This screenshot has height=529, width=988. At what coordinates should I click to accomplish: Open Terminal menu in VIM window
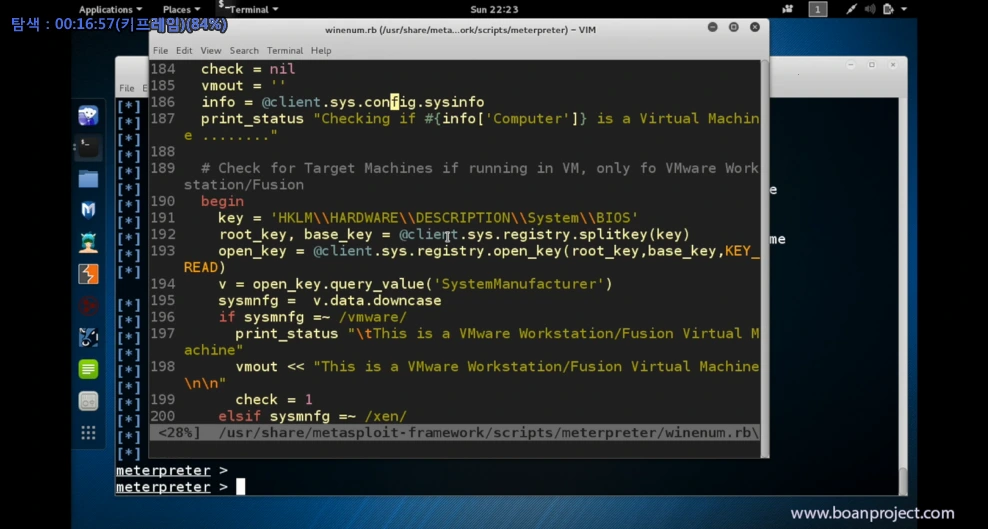point(285,50)
